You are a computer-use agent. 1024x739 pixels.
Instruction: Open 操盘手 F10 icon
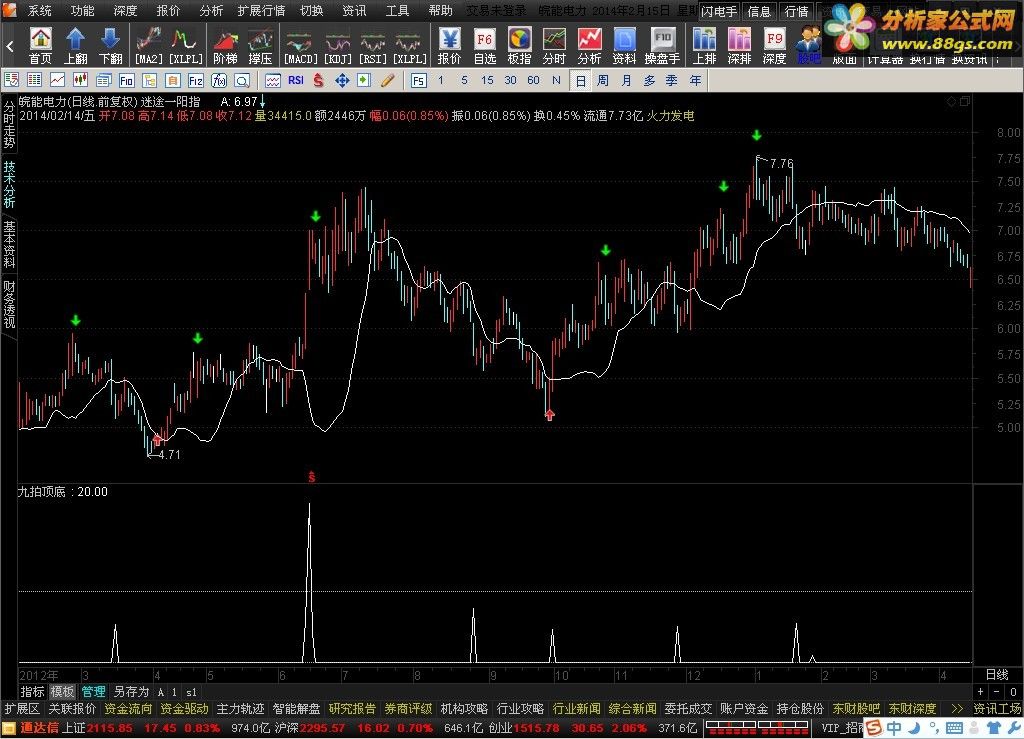tap(662, 45)
